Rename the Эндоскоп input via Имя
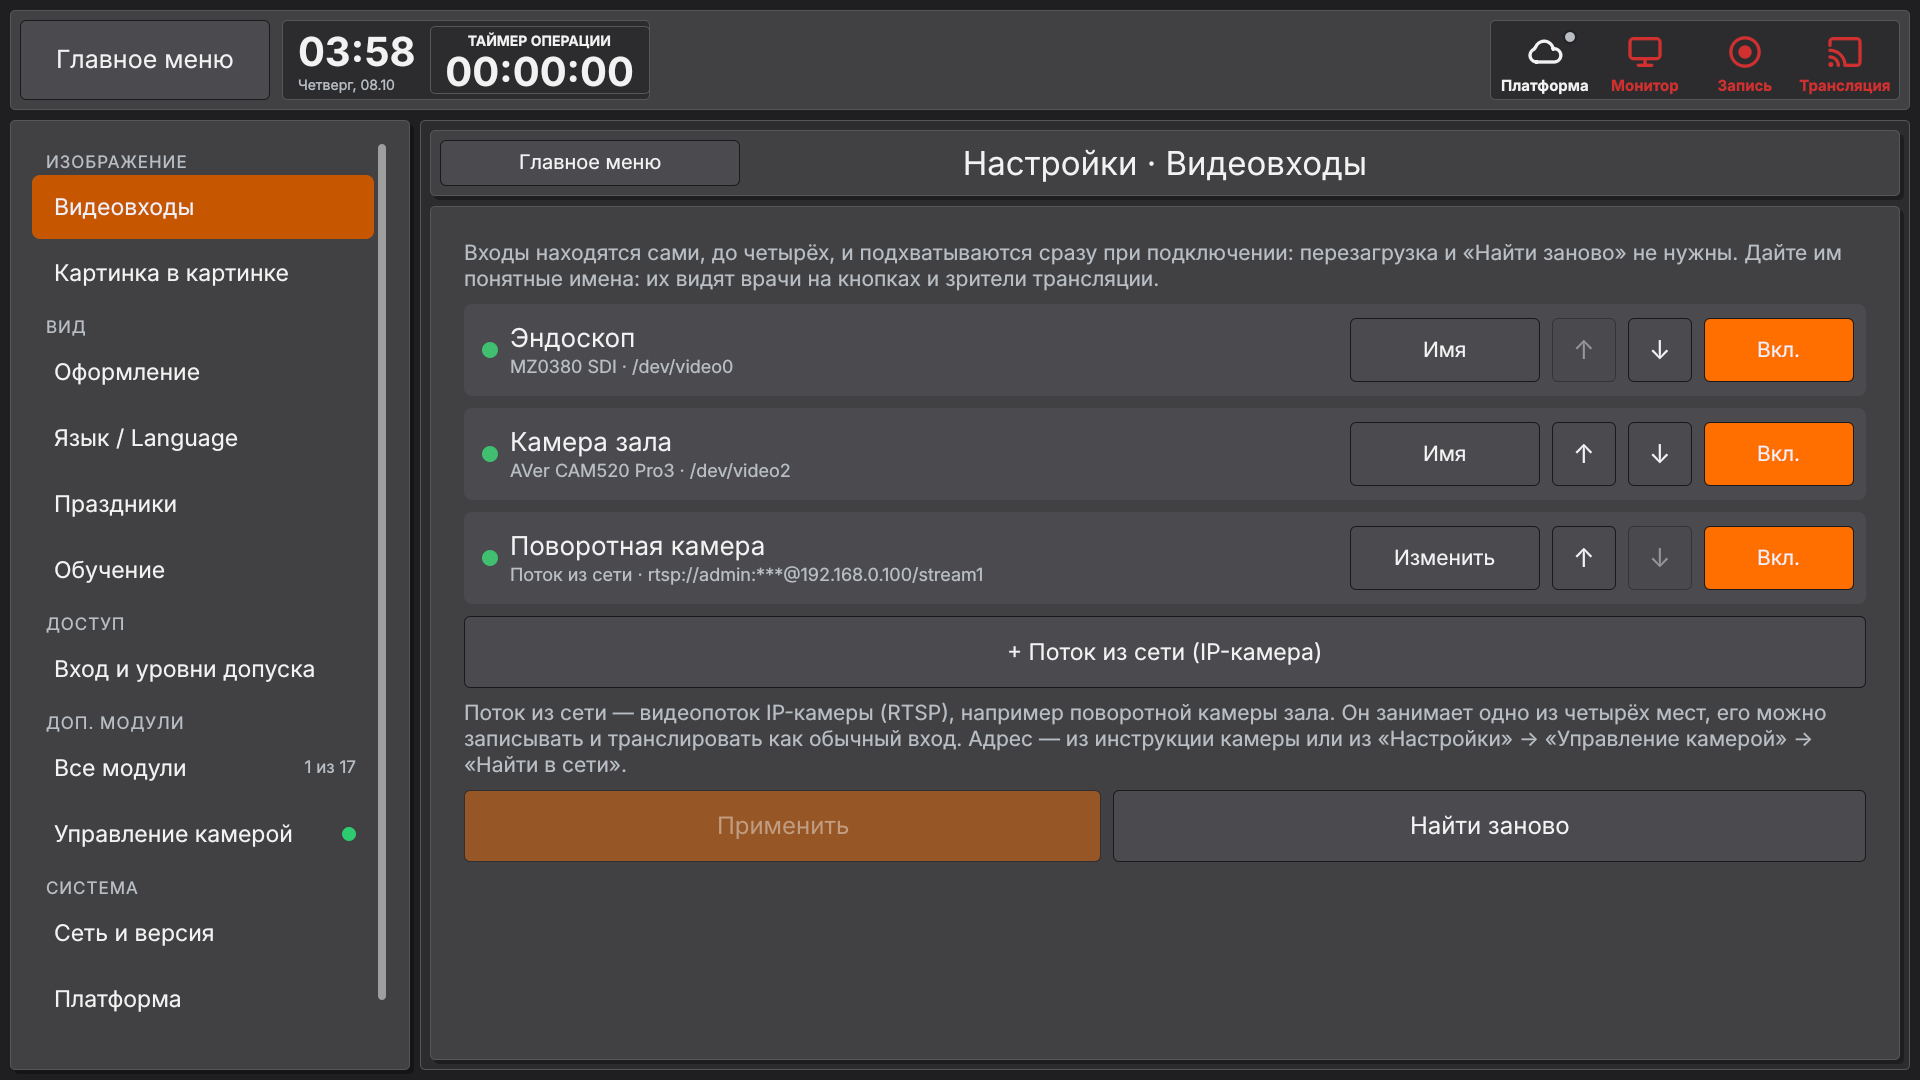Screen dimensions: 1920x1080 tap(1444, 350)
